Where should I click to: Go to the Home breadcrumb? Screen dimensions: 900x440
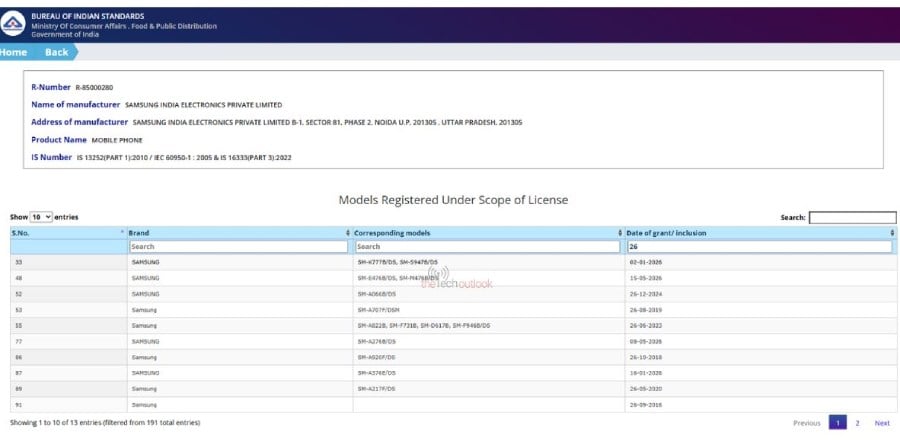coord(14,52)
